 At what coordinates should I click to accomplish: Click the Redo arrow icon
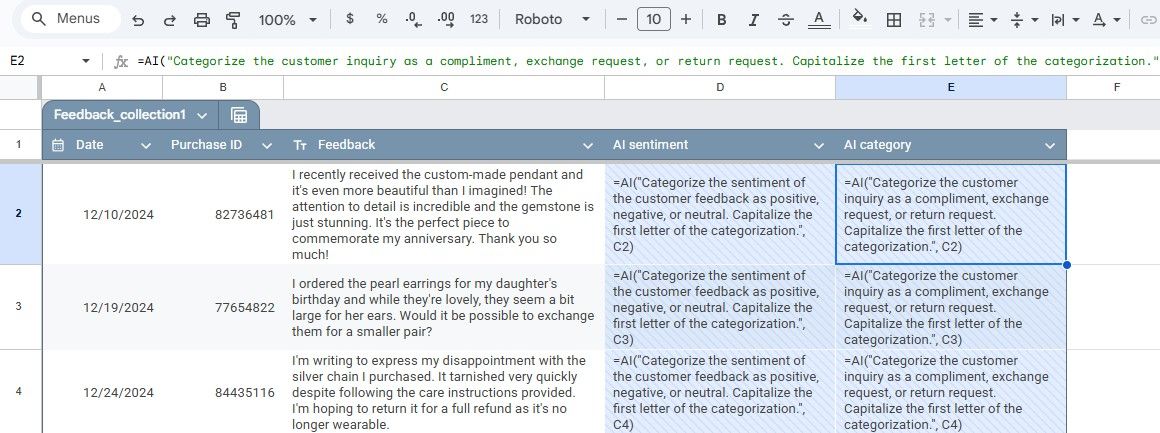point(169,20)
